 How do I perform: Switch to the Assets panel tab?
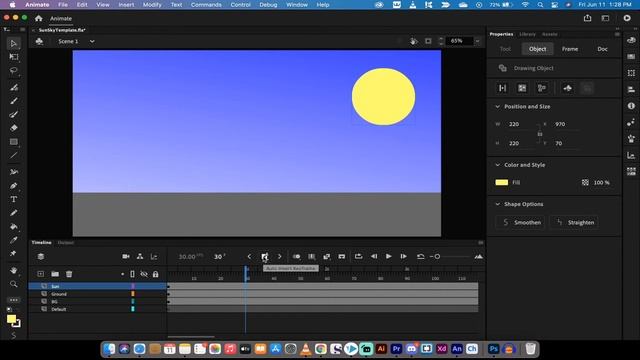(x=549, y=34)
